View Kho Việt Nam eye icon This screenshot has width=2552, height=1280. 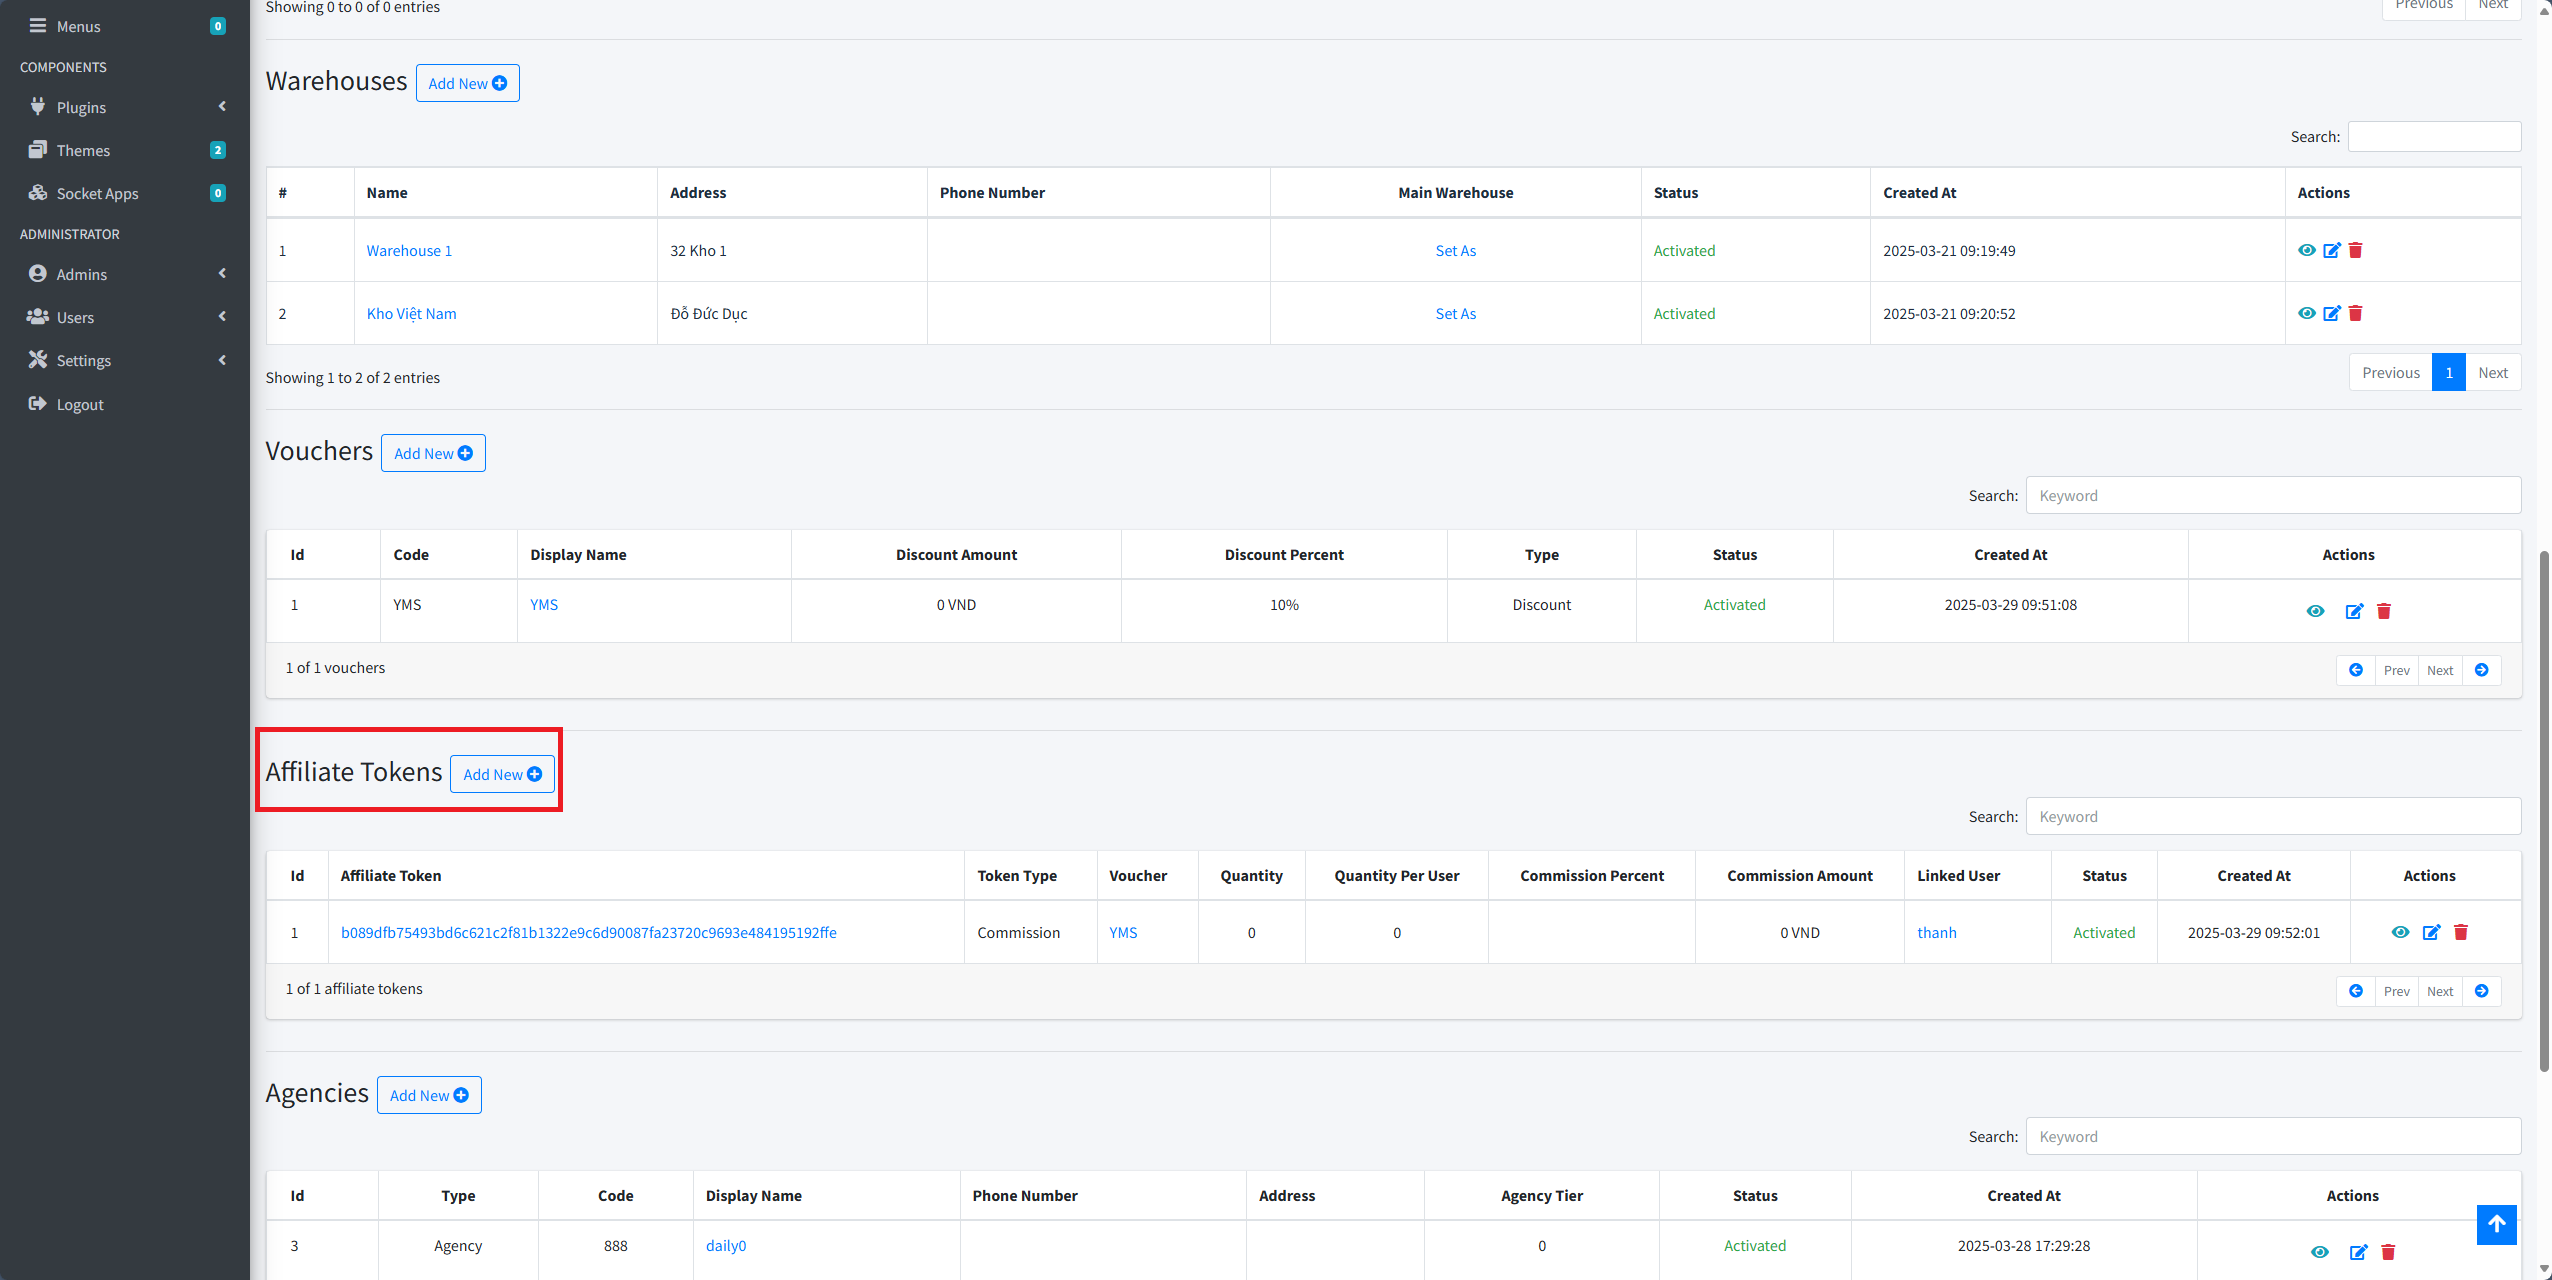pos(2306,313)
